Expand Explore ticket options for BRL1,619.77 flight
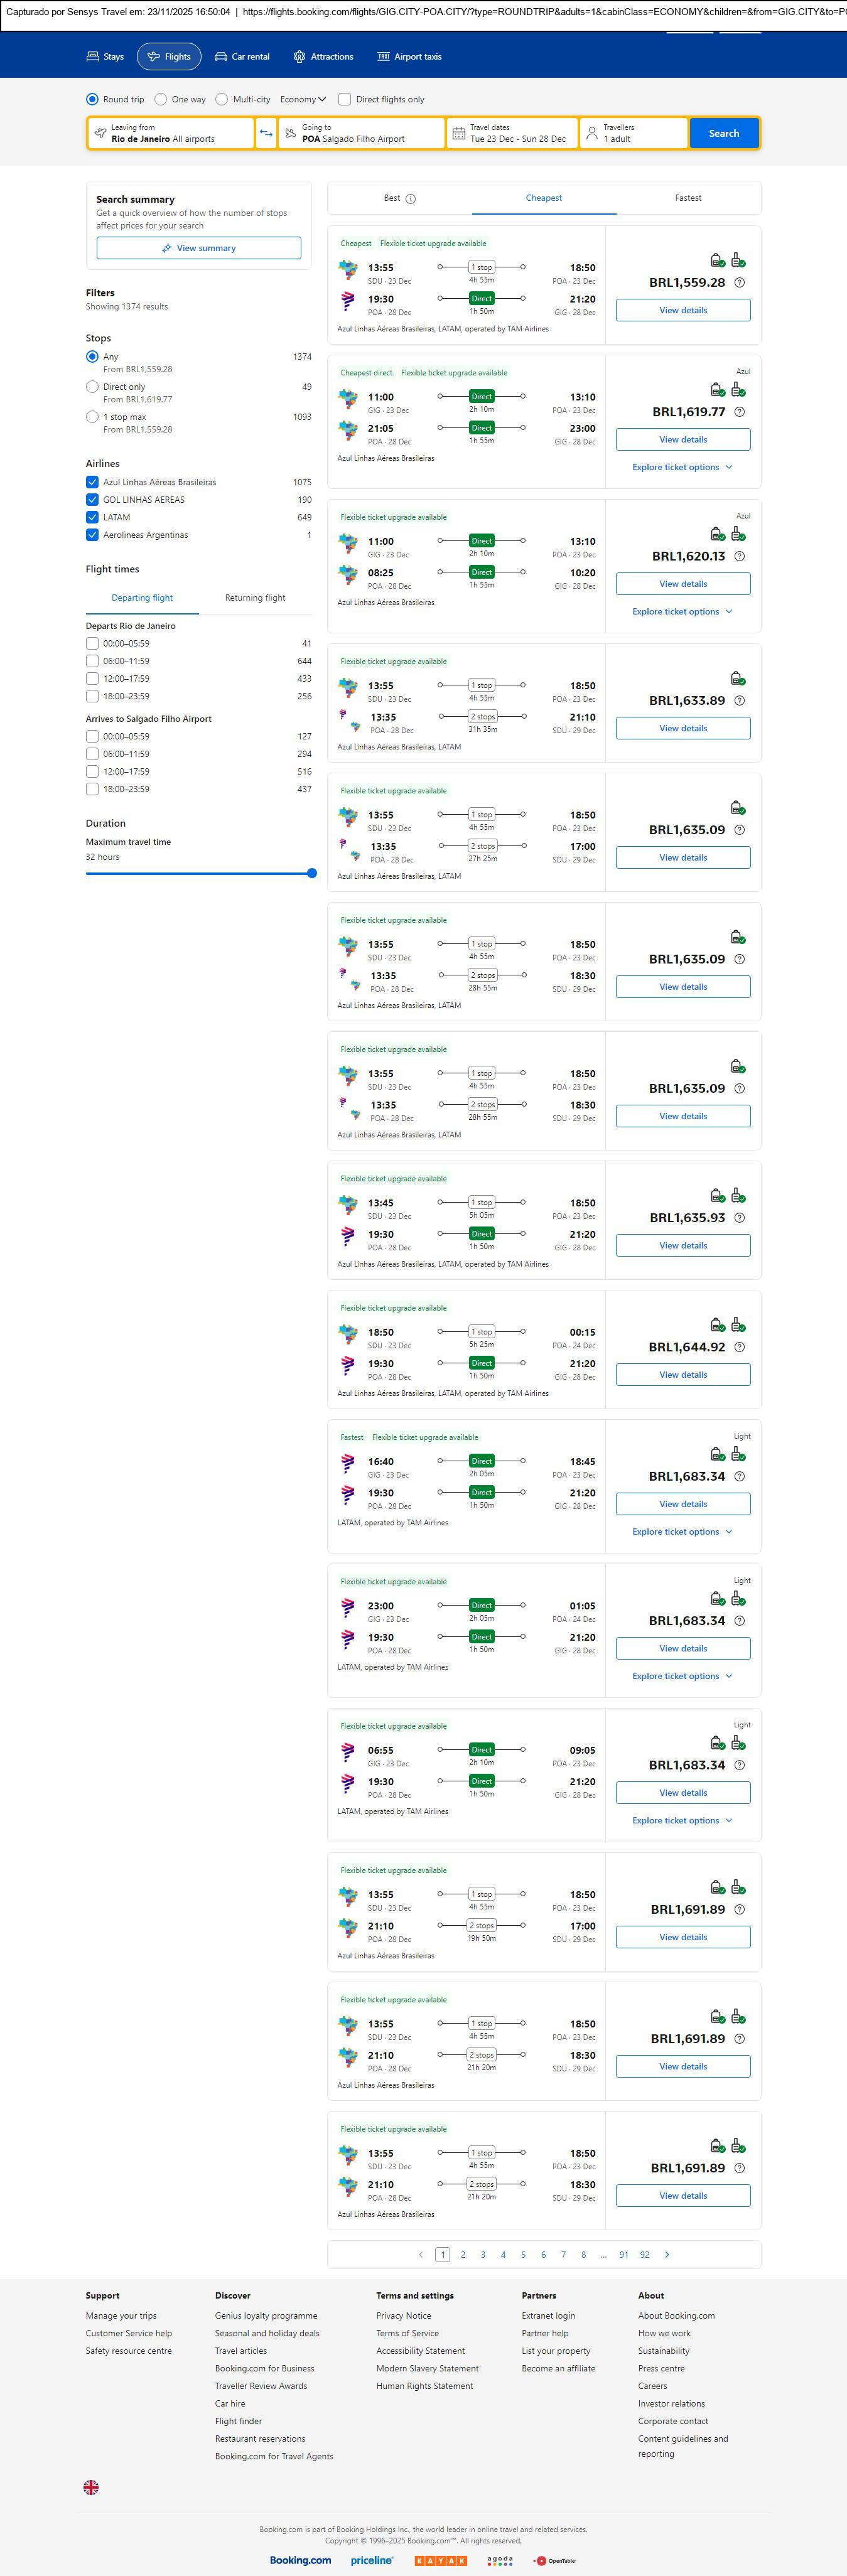The height and width of the screenshot is (2576, 847). click(x=682, y=467)
